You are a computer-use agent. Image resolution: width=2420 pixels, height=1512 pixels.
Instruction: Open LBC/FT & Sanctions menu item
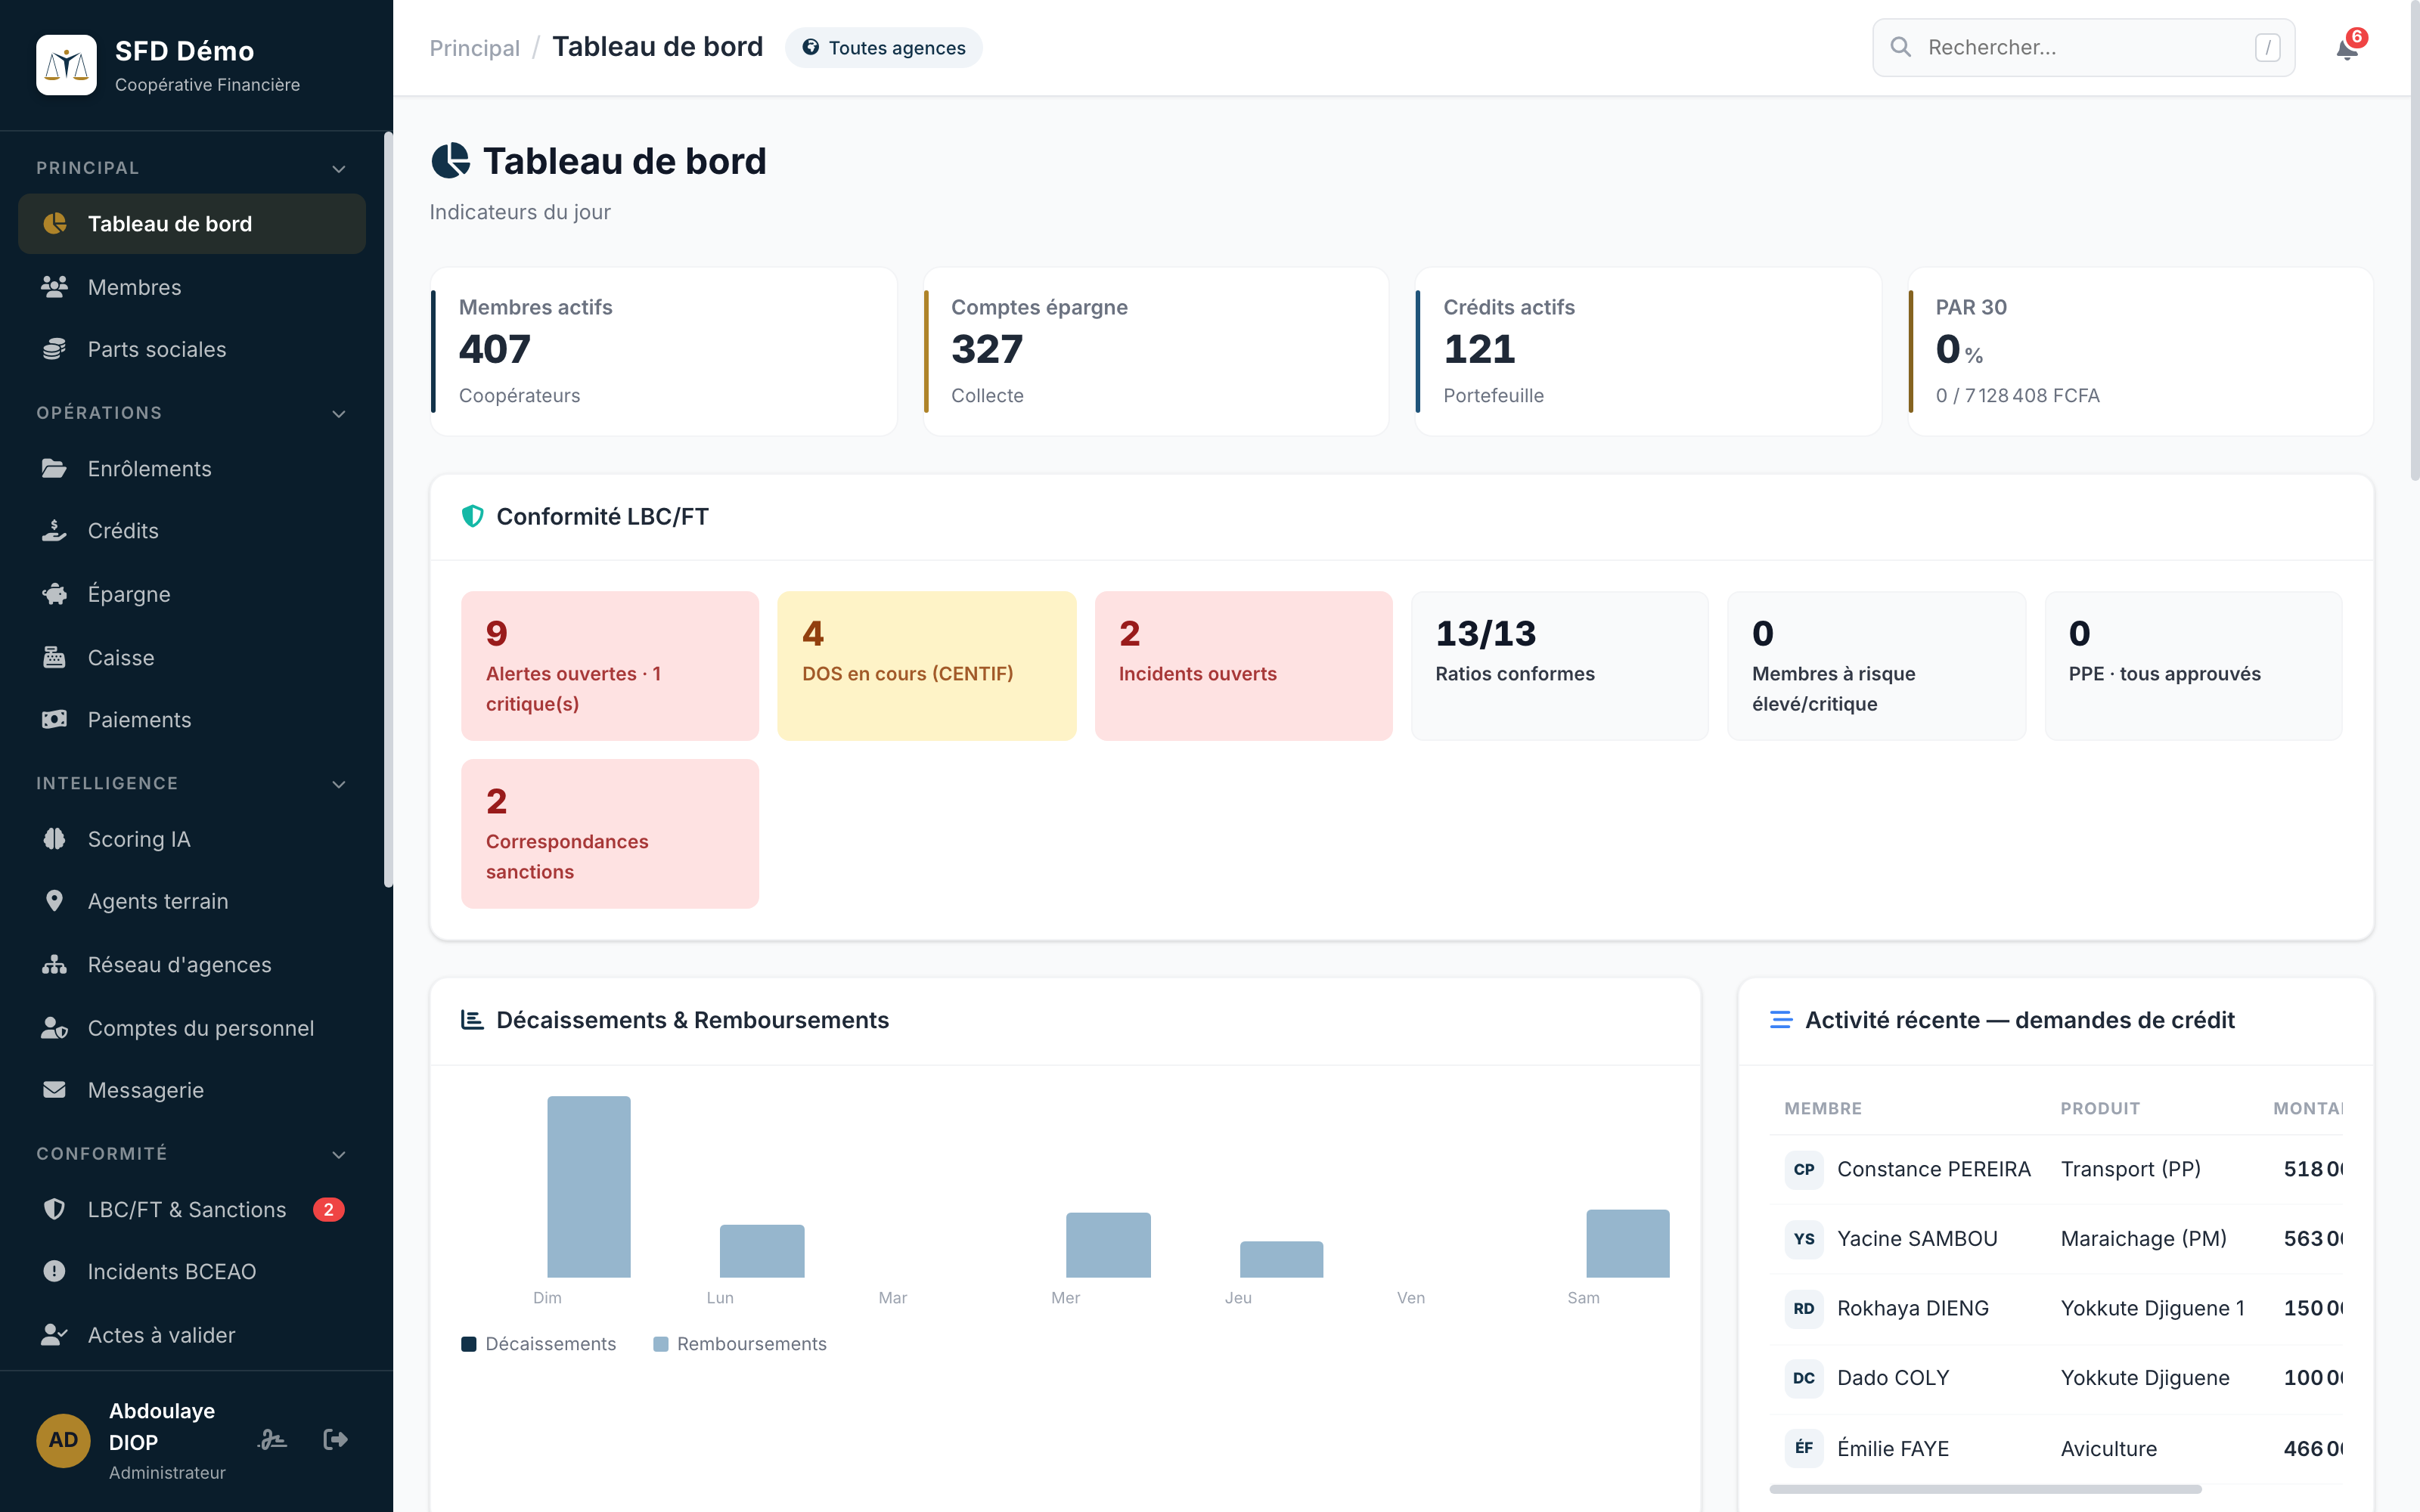click(192, 1209)
